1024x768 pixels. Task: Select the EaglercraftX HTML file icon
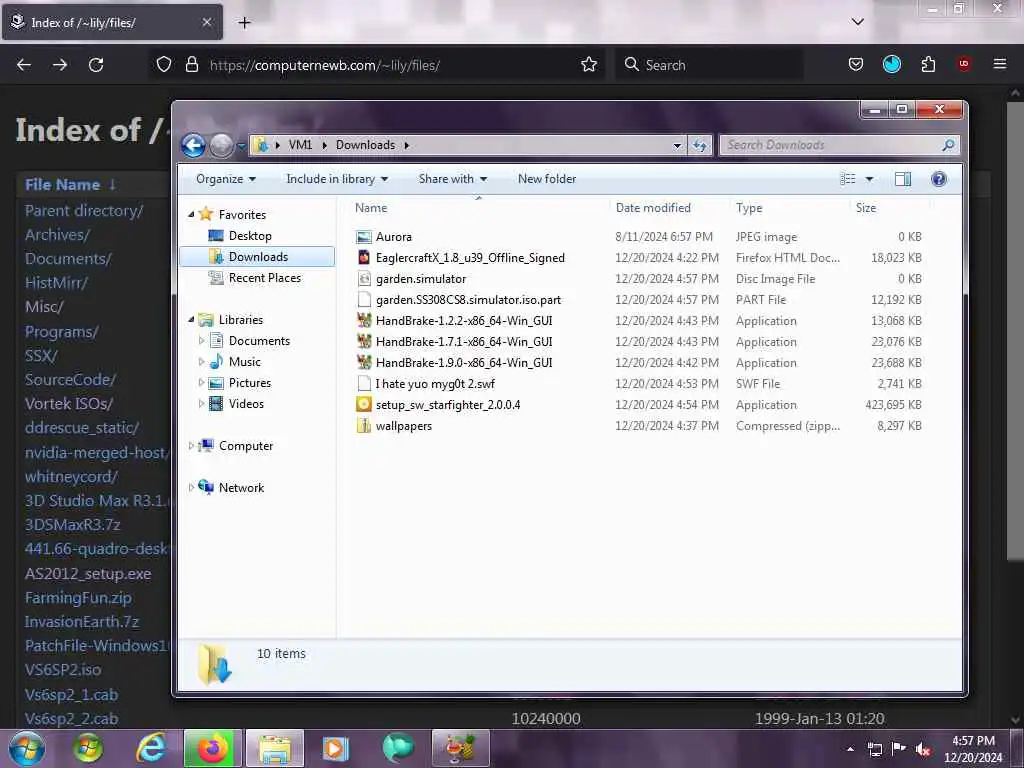364,258
